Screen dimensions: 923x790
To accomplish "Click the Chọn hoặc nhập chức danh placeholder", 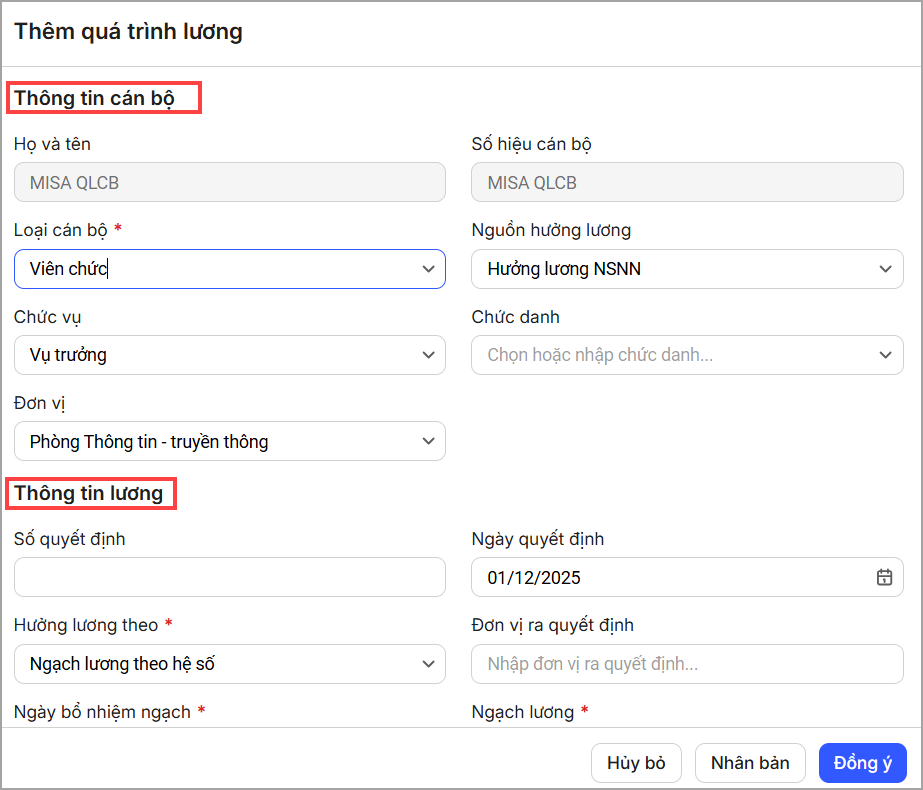I will (600, 355).
